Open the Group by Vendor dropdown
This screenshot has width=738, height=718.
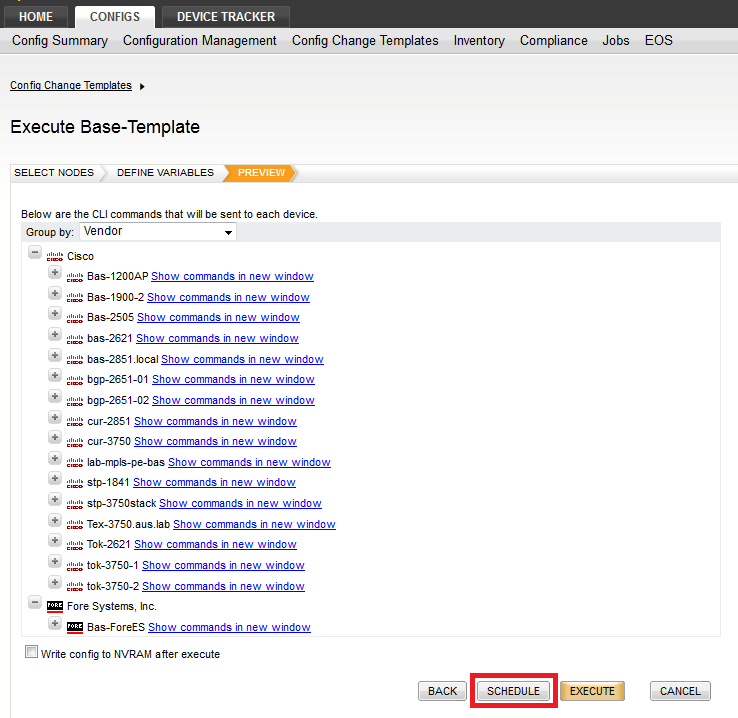click(158, 231)
